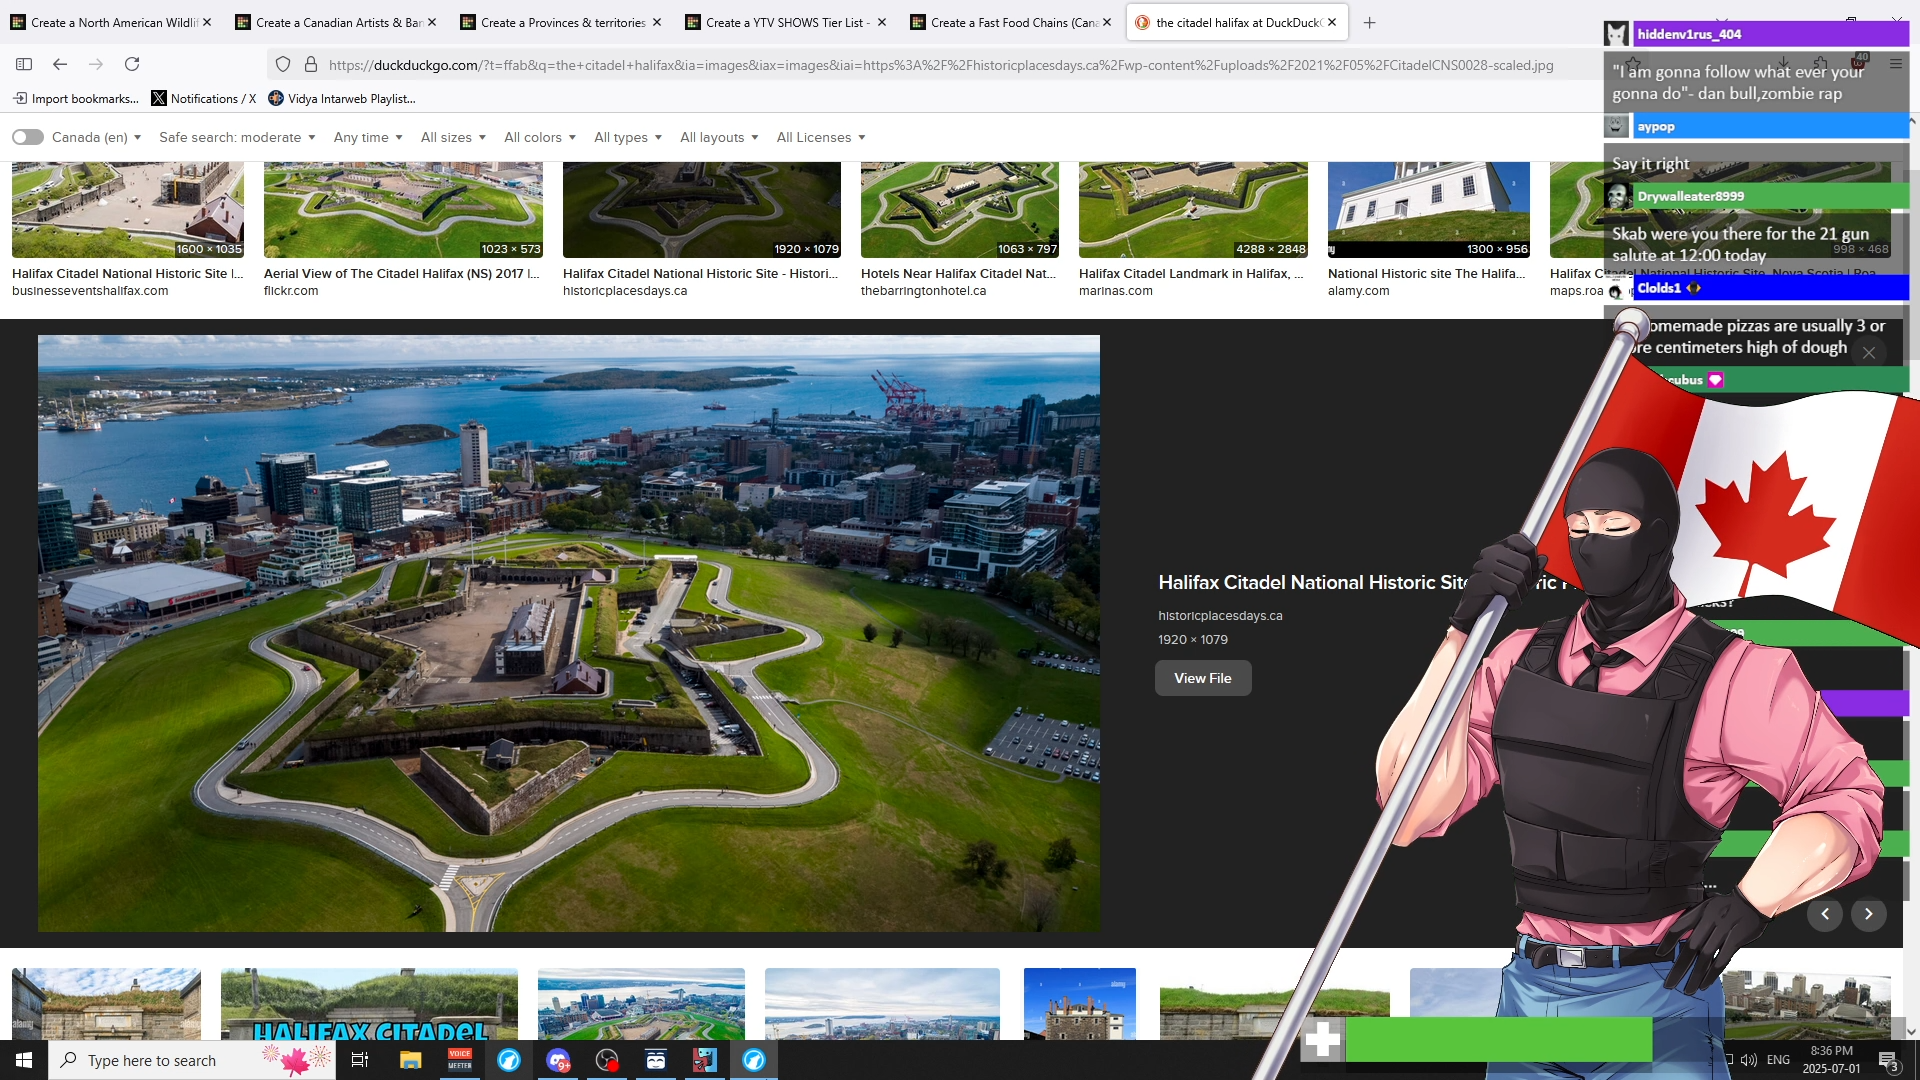
Task: Open the All types filter dropdown
Action: (628, 137)
